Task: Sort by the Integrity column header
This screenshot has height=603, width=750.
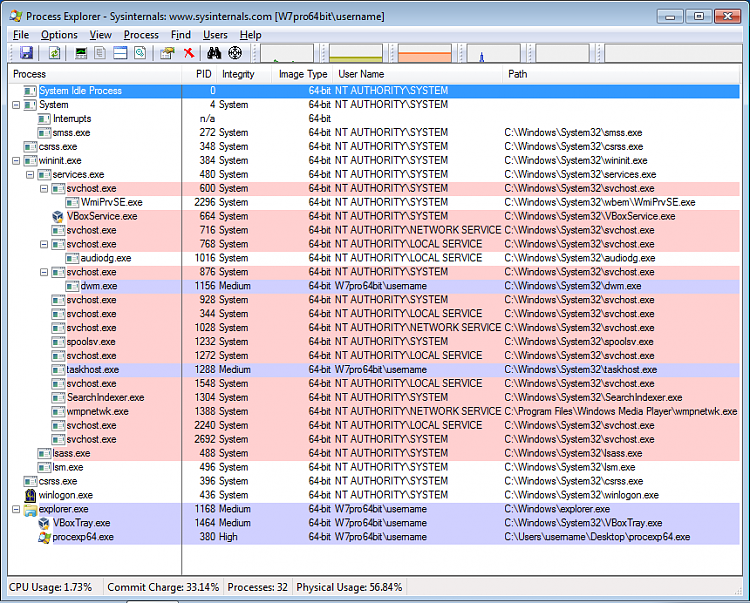Action: [x=244, y=74]
